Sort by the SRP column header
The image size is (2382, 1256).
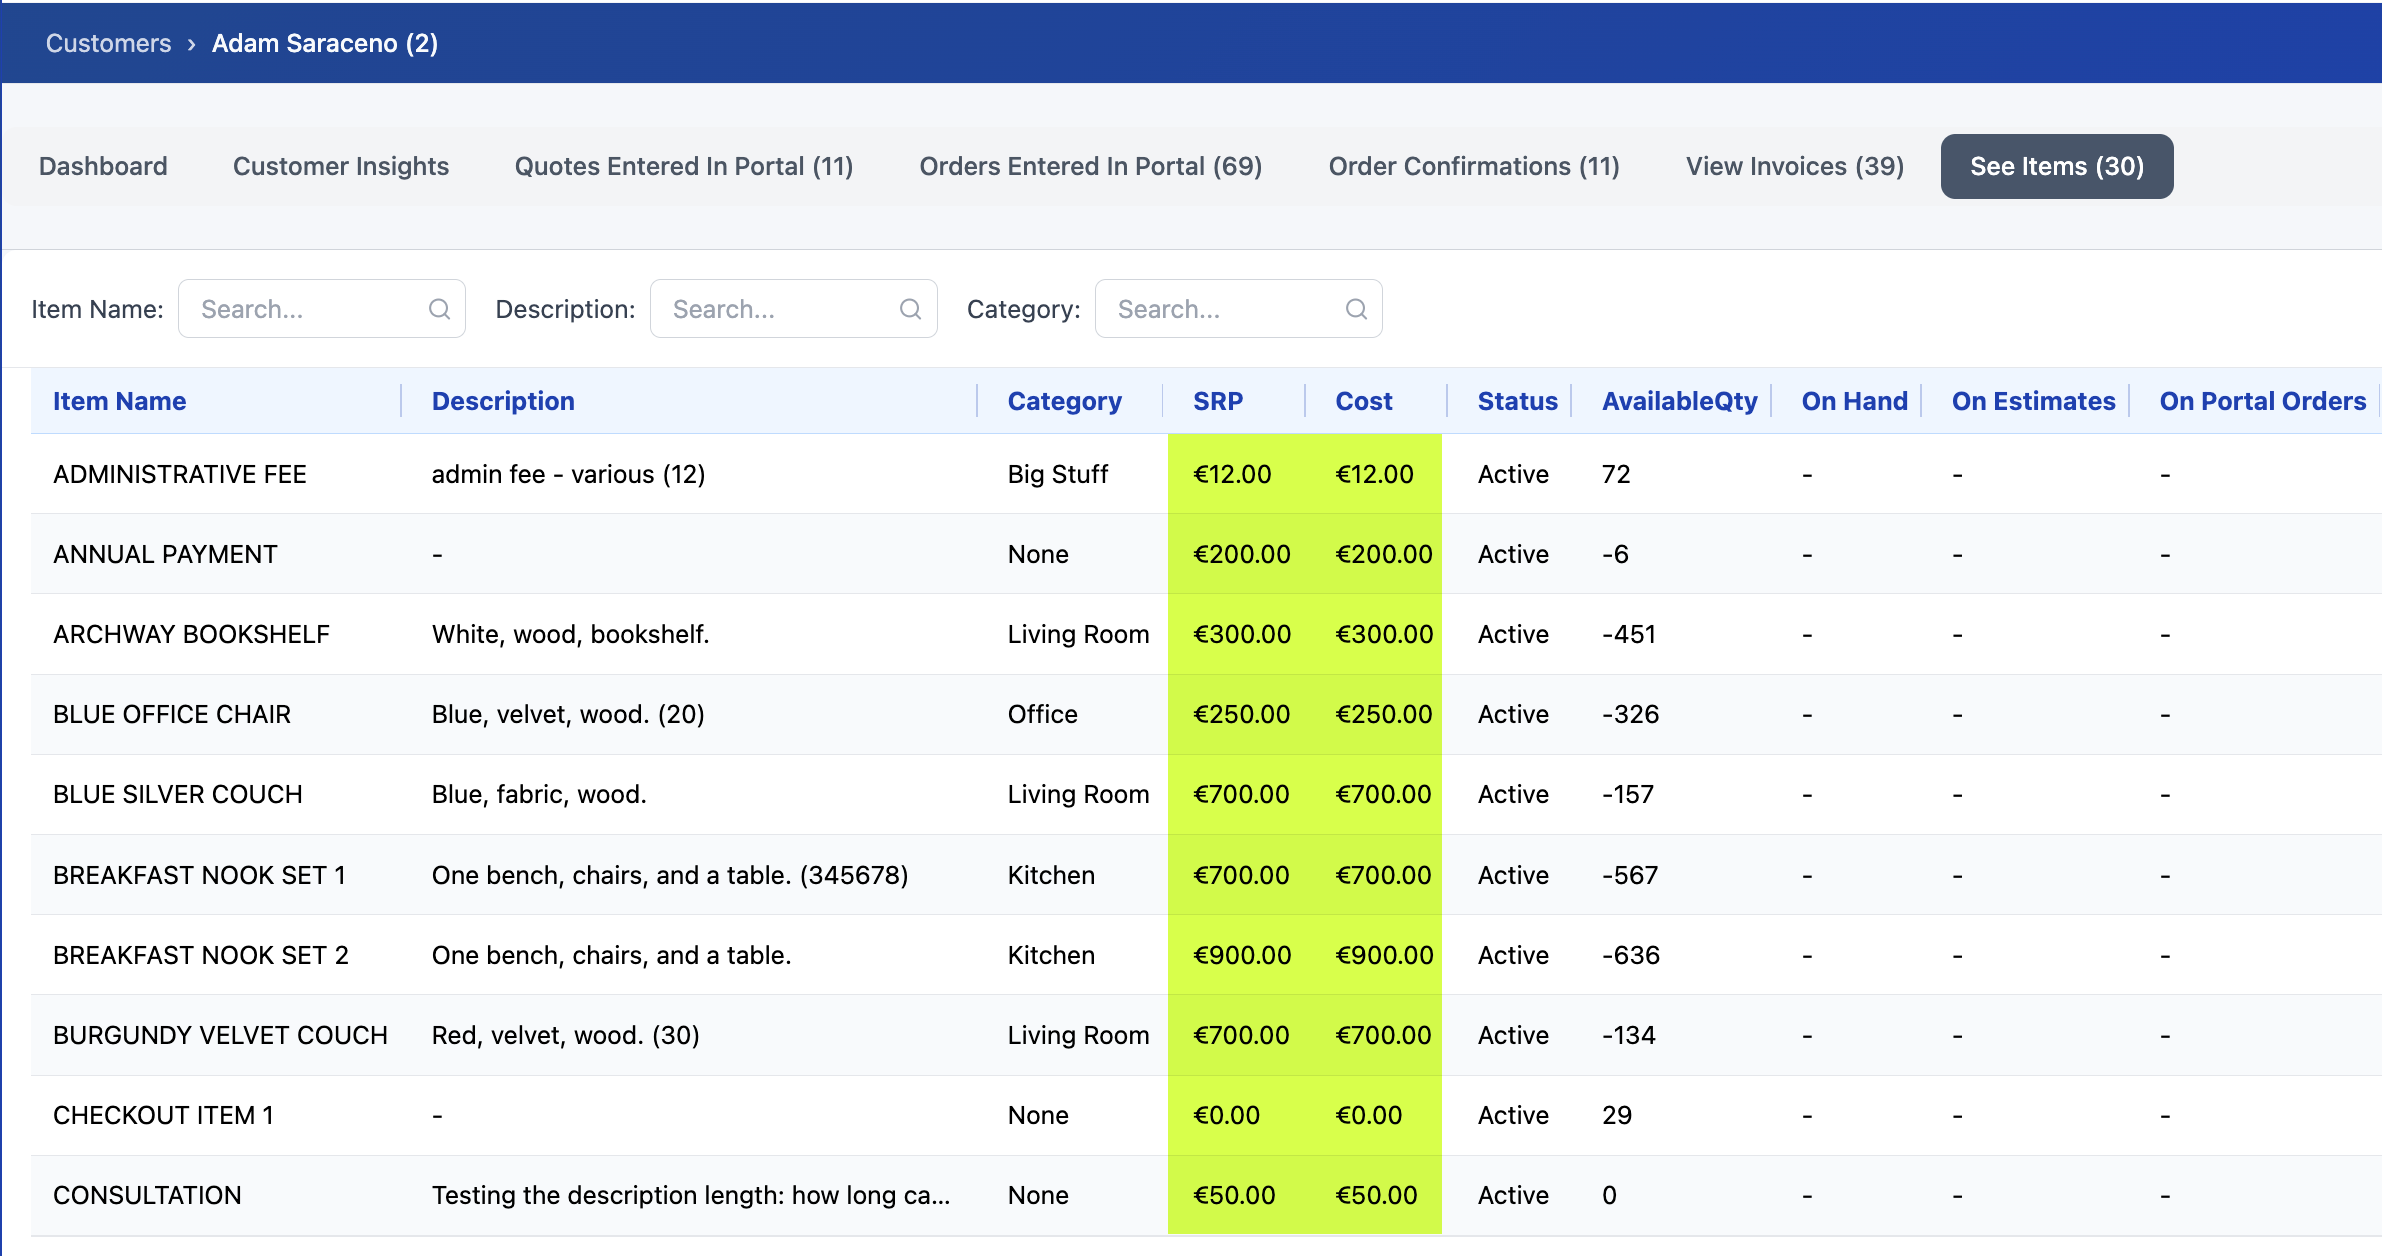(1218, 401)
